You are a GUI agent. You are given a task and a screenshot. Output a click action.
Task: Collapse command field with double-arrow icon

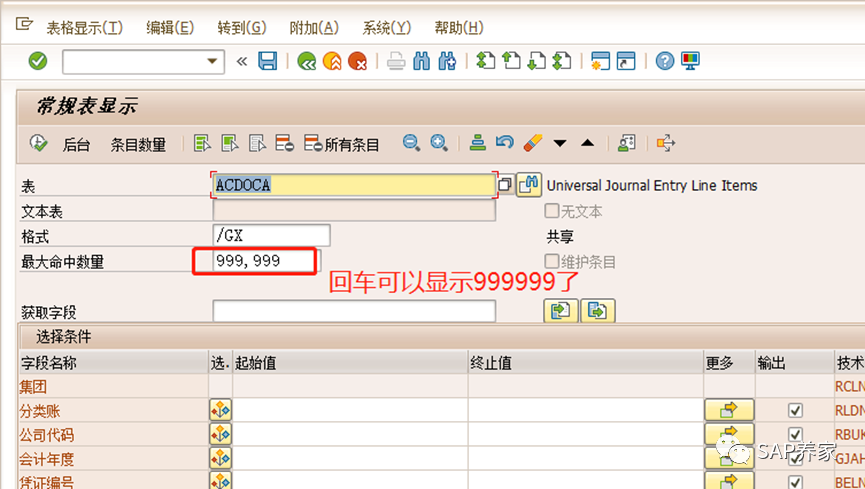click(x=242, y=61)
